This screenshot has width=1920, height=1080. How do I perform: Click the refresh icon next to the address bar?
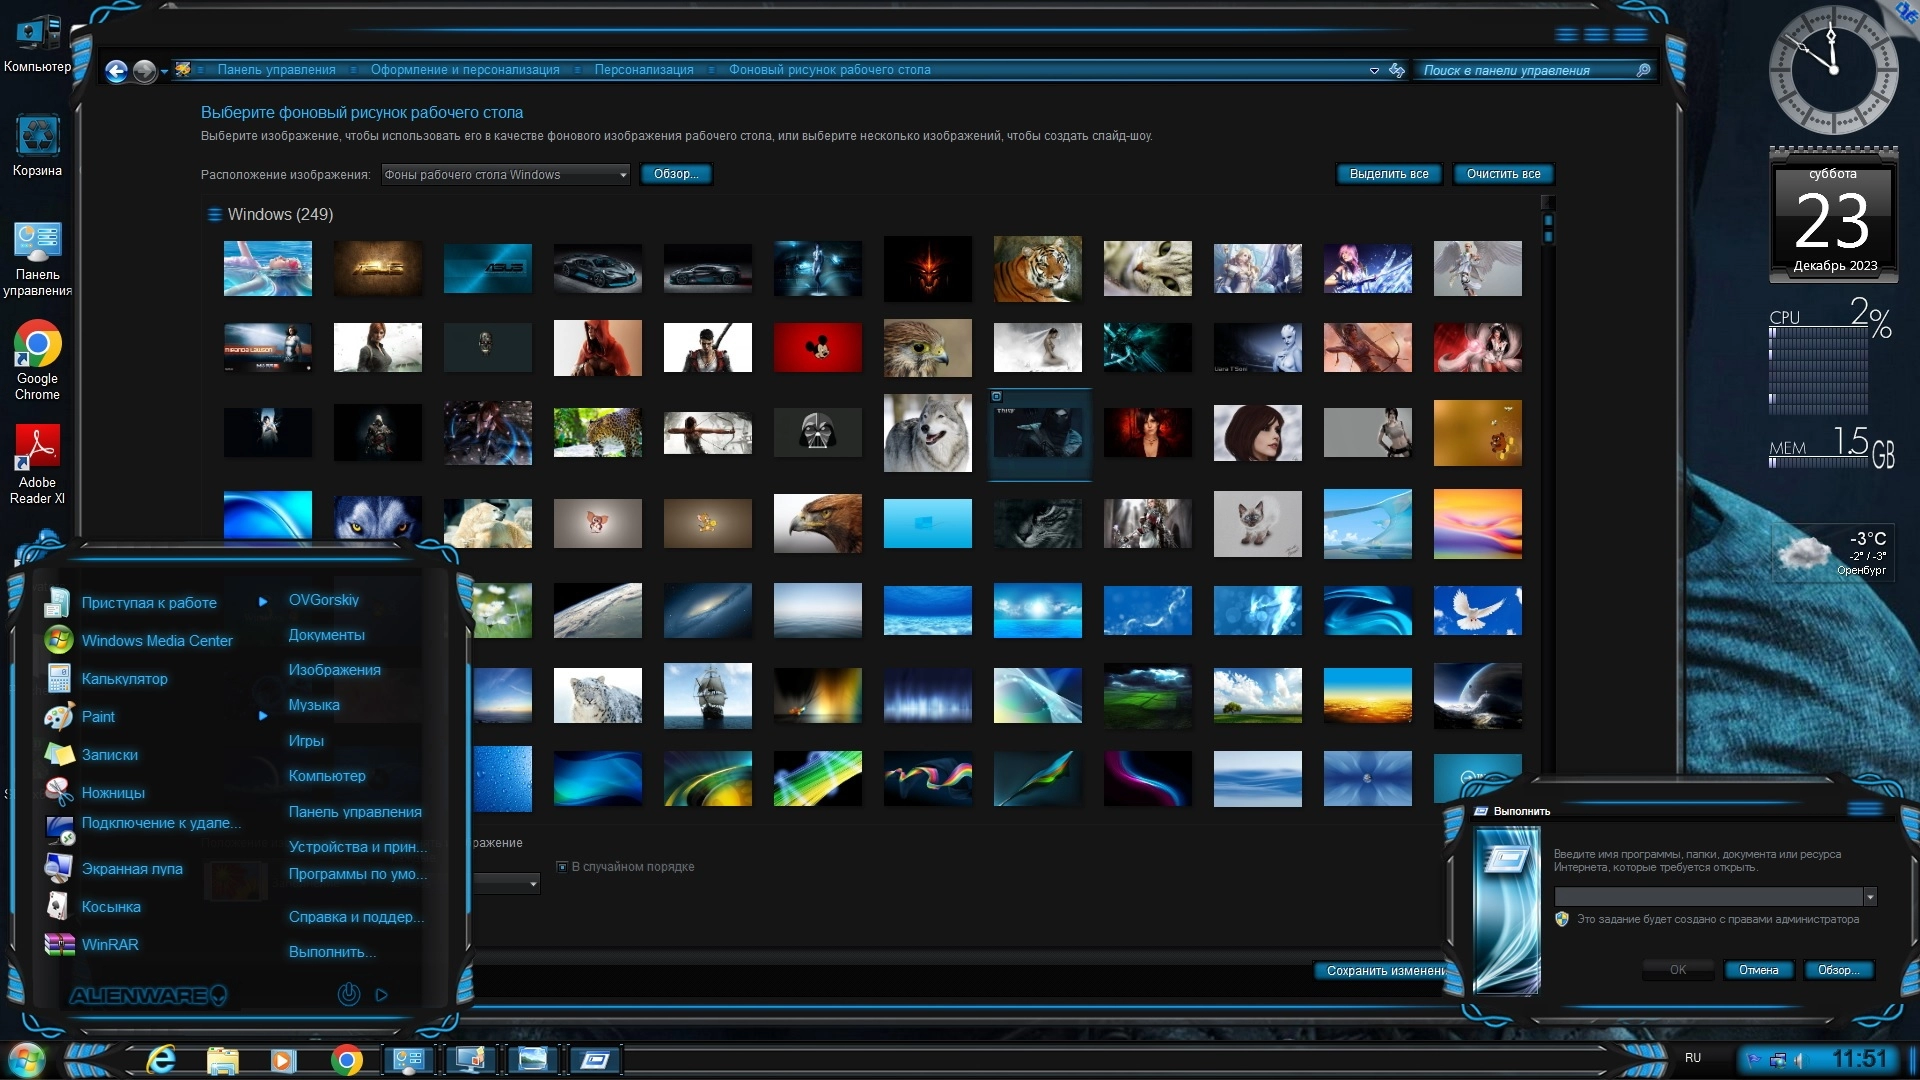(x=1397, y=70)
